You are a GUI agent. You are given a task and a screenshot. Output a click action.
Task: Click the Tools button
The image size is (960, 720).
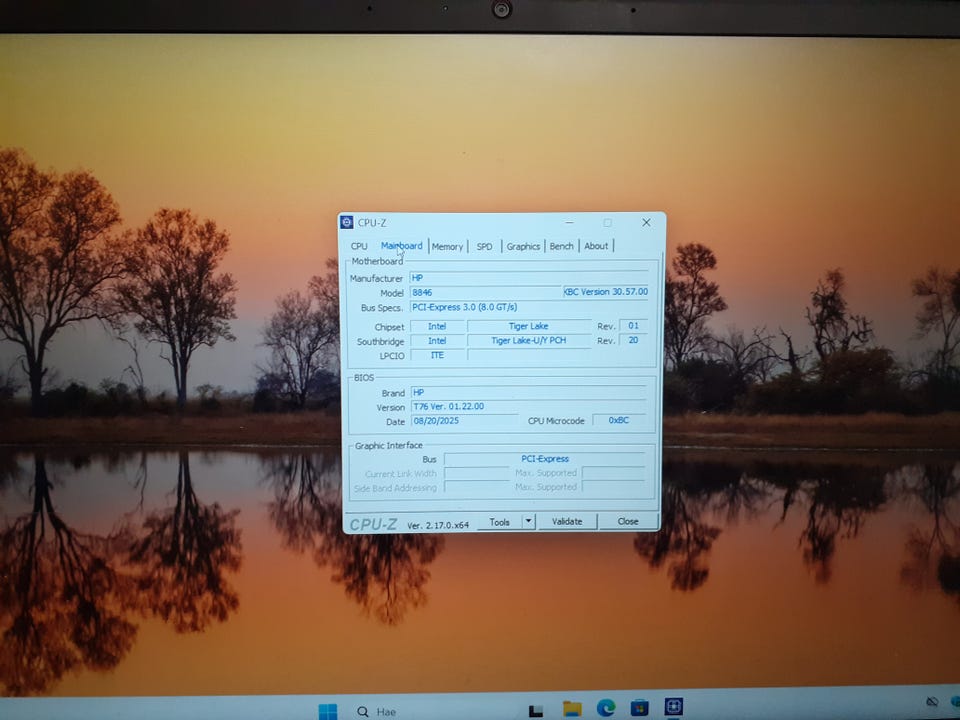[500, 521]
